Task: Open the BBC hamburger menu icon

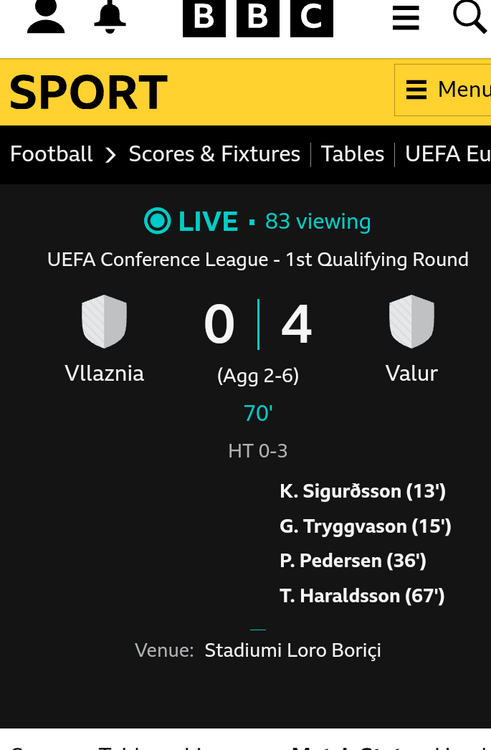Action: [x=406, y=19]
